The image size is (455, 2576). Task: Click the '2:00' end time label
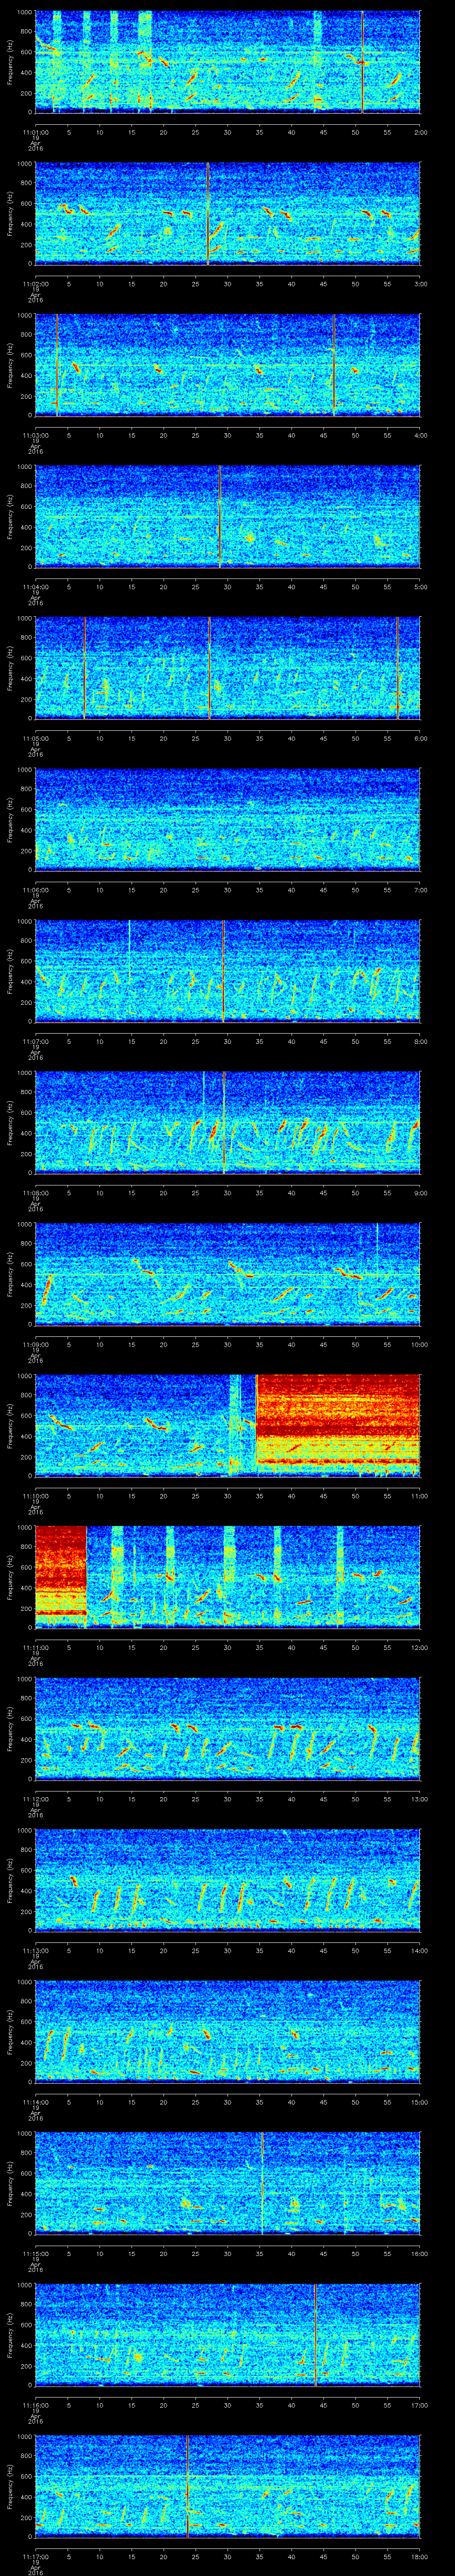pos(420,131)
